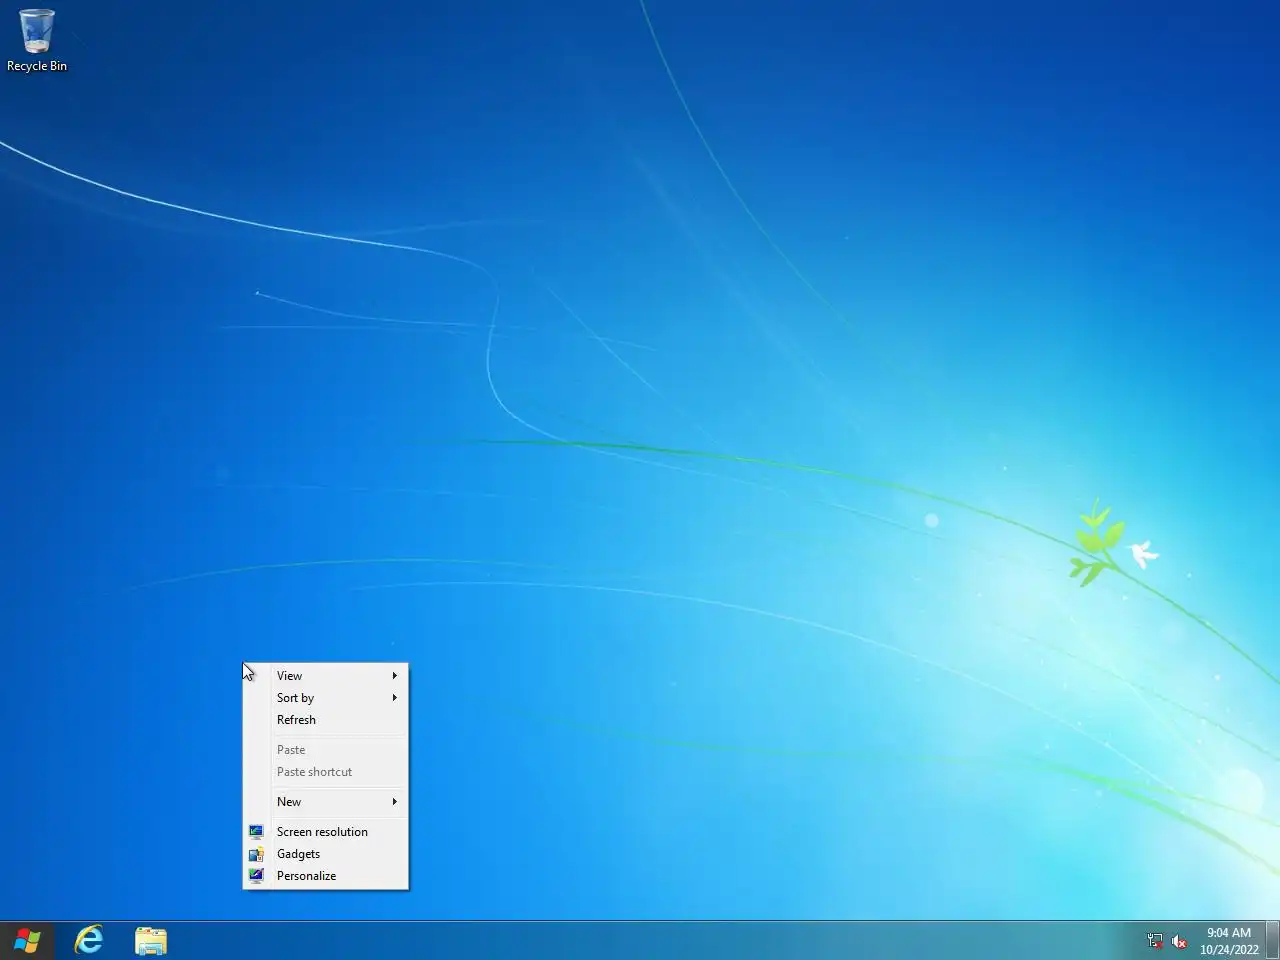1280x960 pixels.
Task: Select New in the context menu
Action: 326,802
